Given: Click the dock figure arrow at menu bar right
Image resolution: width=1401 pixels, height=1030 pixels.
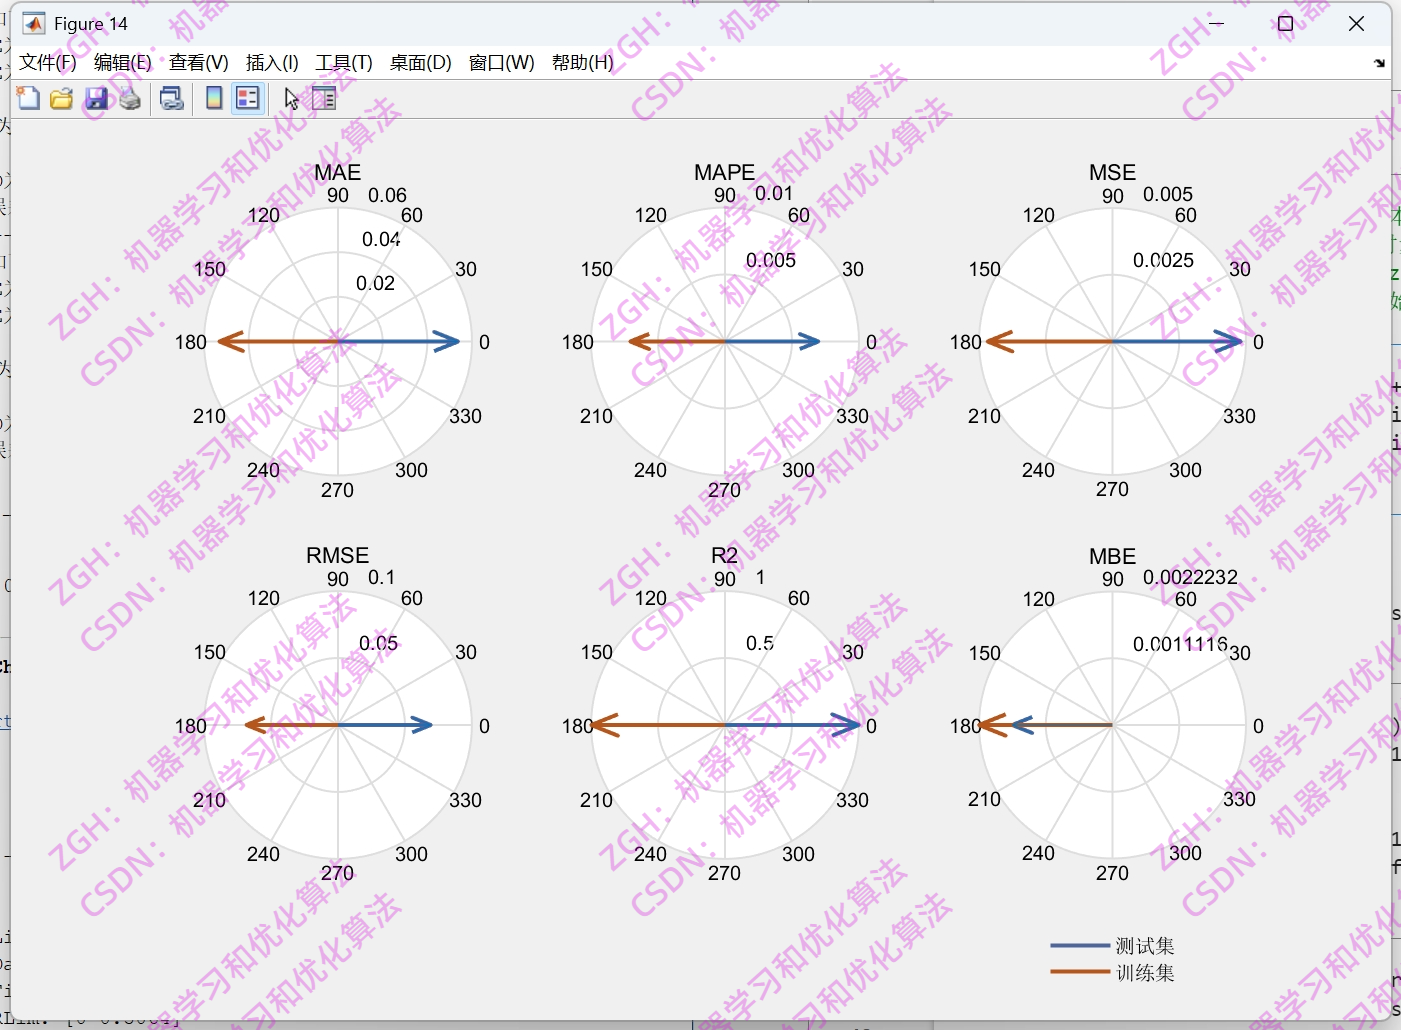Looking at the screenshot, I should (x=1380, y=63).
